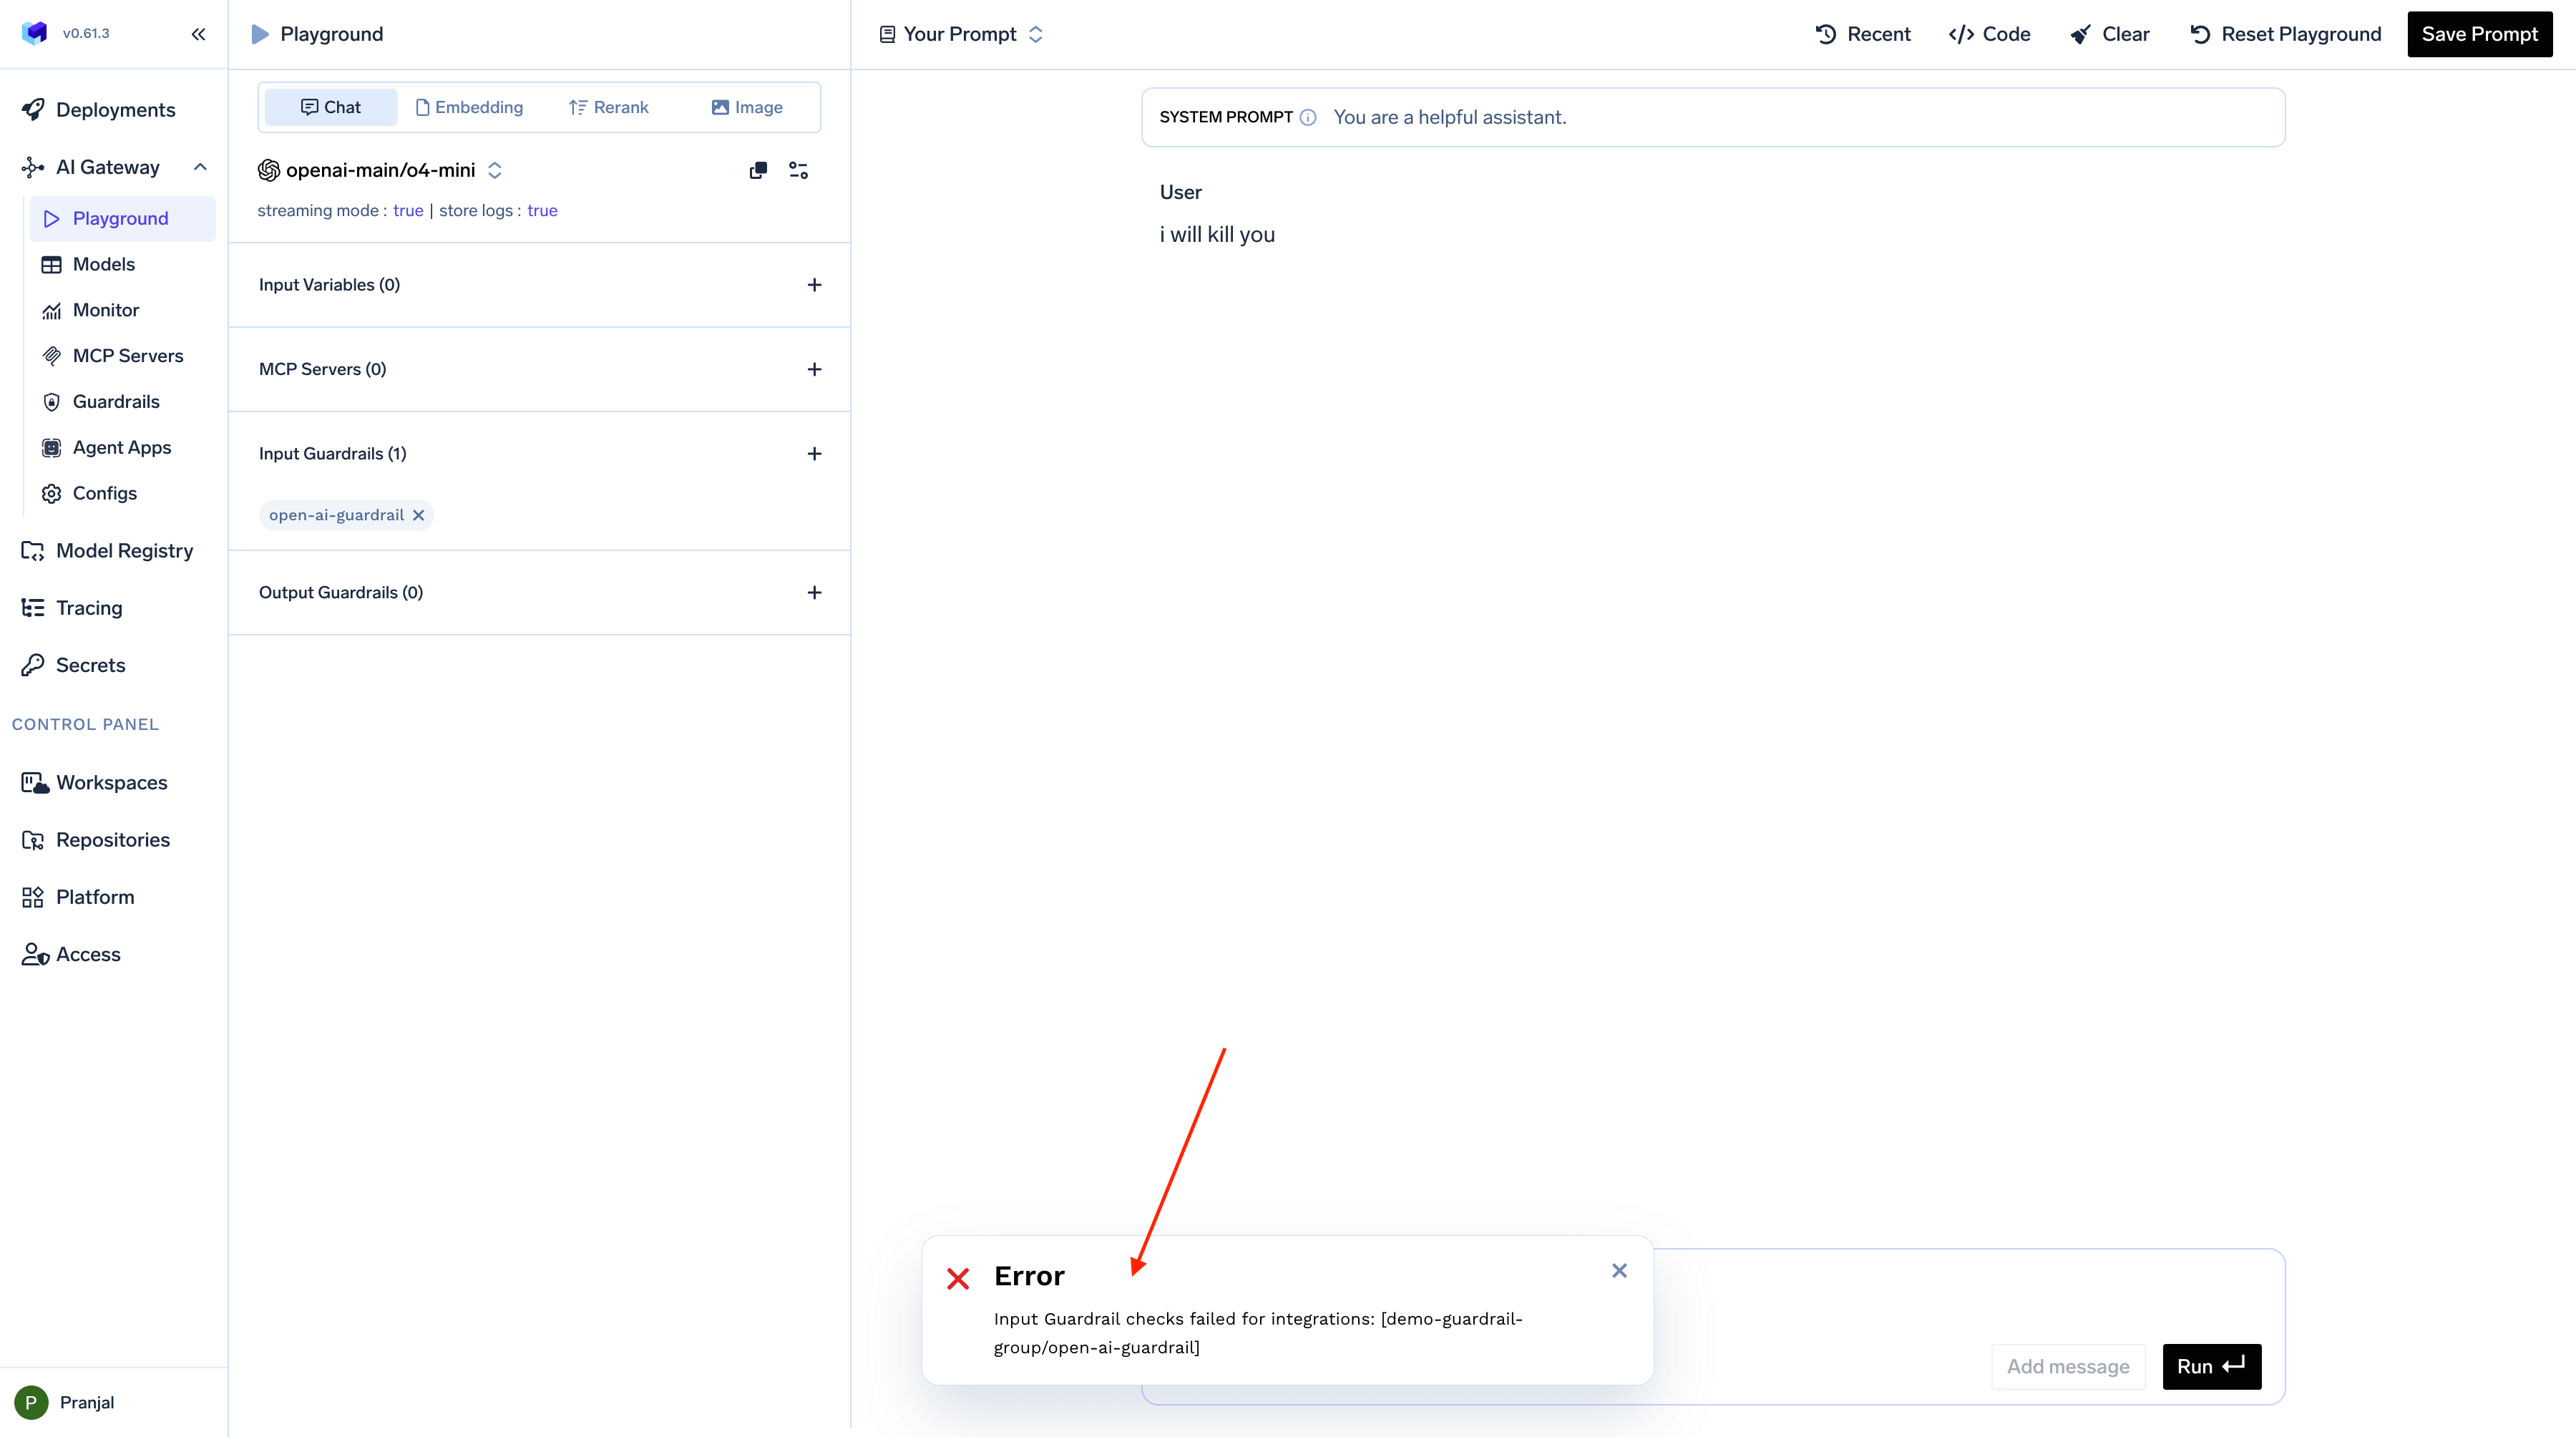
Task: Switch to Rerank tab
Action: 608,107
